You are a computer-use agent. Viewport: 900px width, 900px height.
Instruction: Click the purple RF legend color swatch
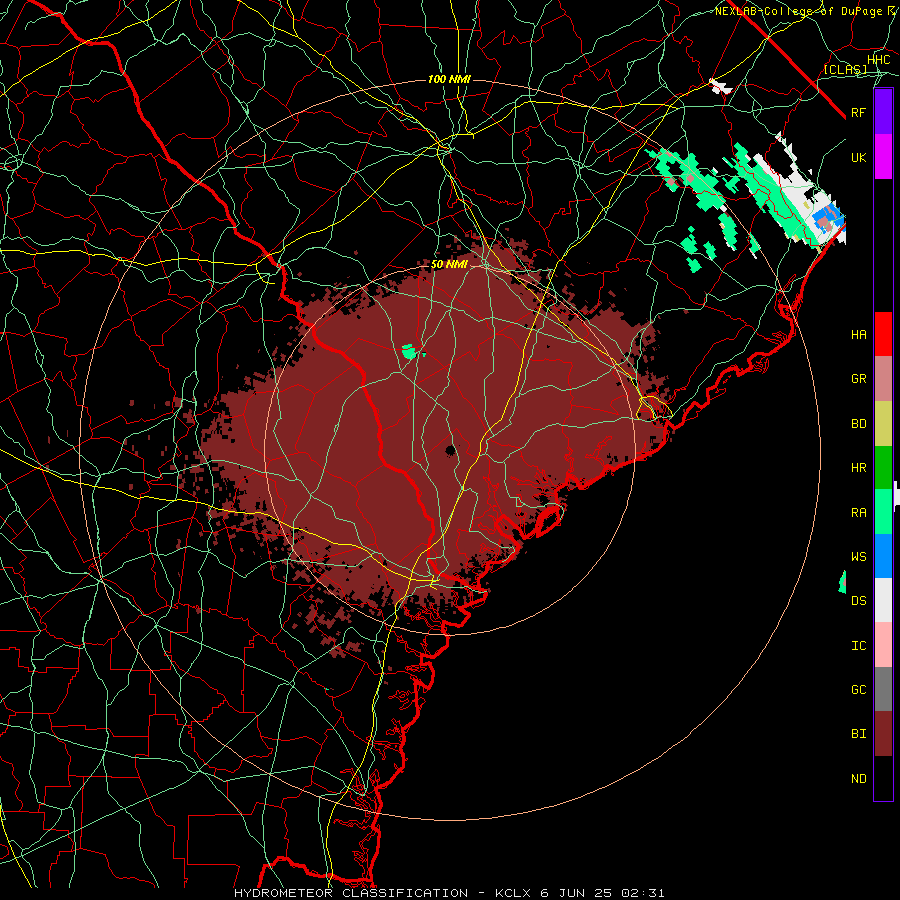[883, 112]
